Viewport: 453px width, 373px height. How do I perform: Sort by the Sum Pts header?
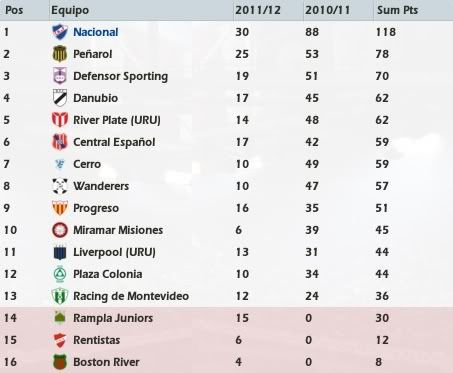[x=397, y=10]
